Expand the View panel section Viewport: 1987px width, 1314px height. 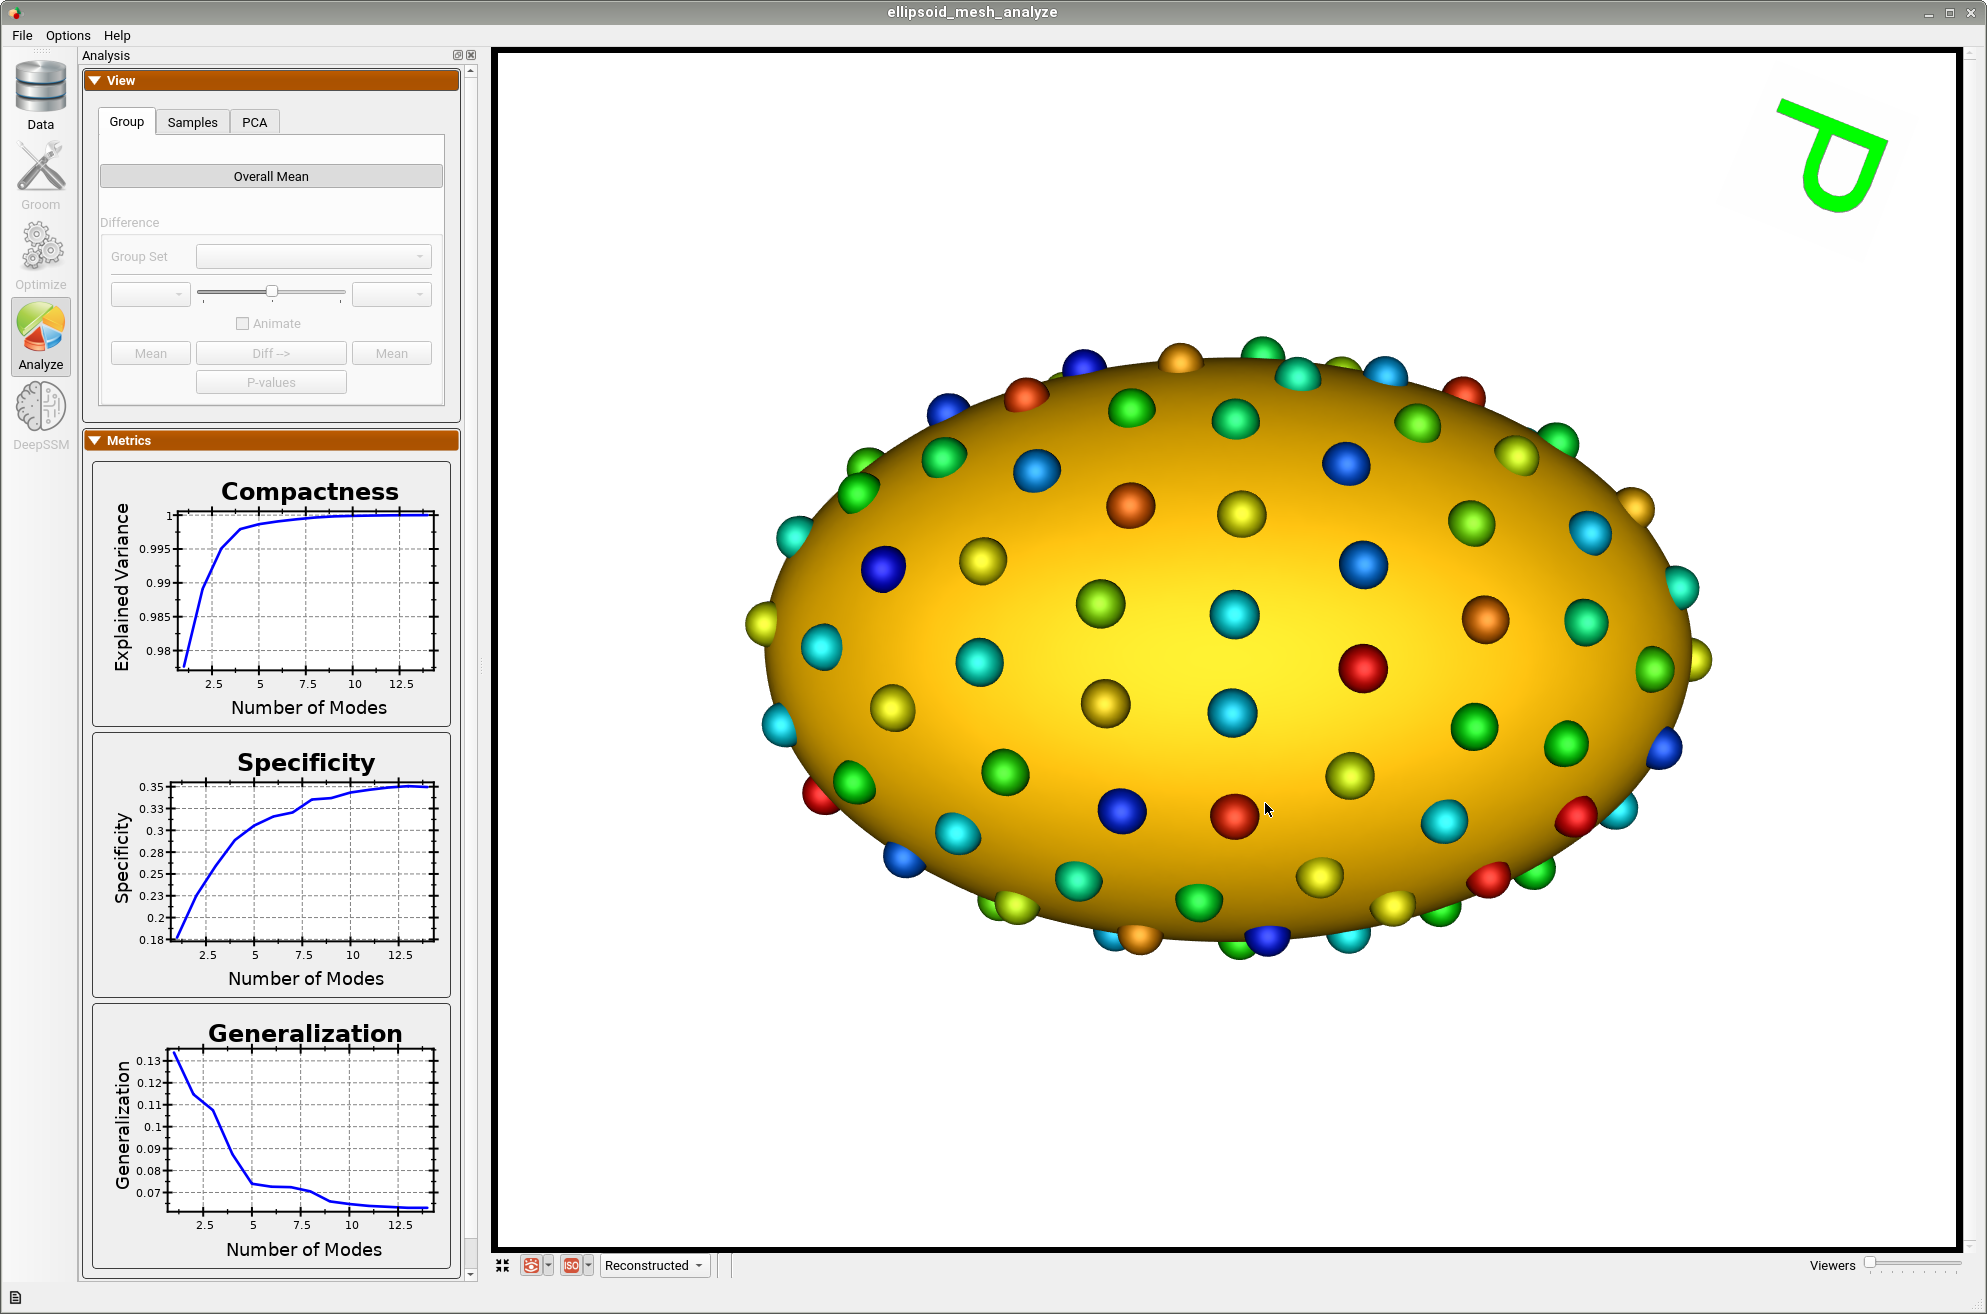[x=273, y=78]
